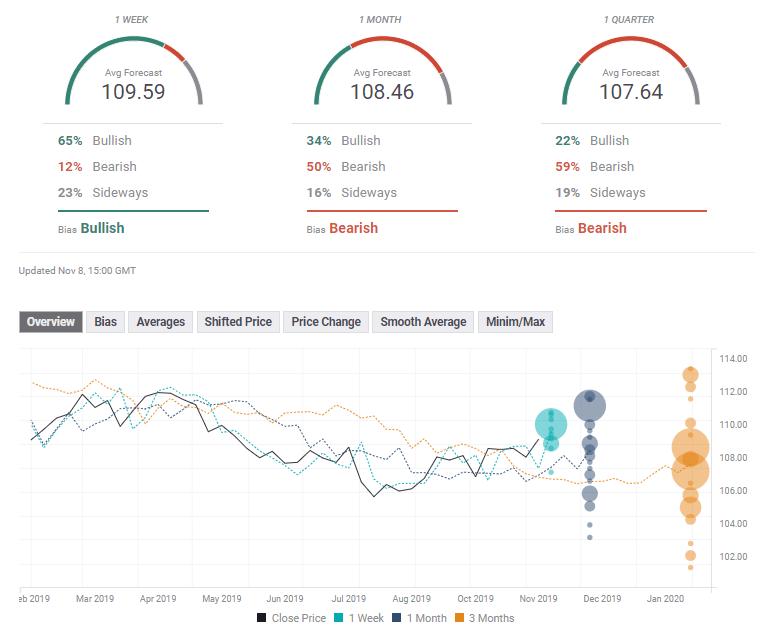
Task: Toggle 3 Months series in legend
Action: pyautogui.click(x=484, y=618)
